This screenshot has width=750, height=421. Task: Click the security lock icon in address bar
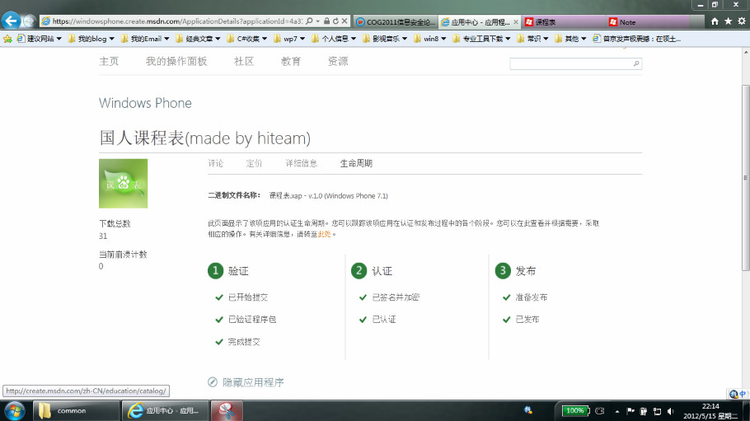tap(327, 21)
